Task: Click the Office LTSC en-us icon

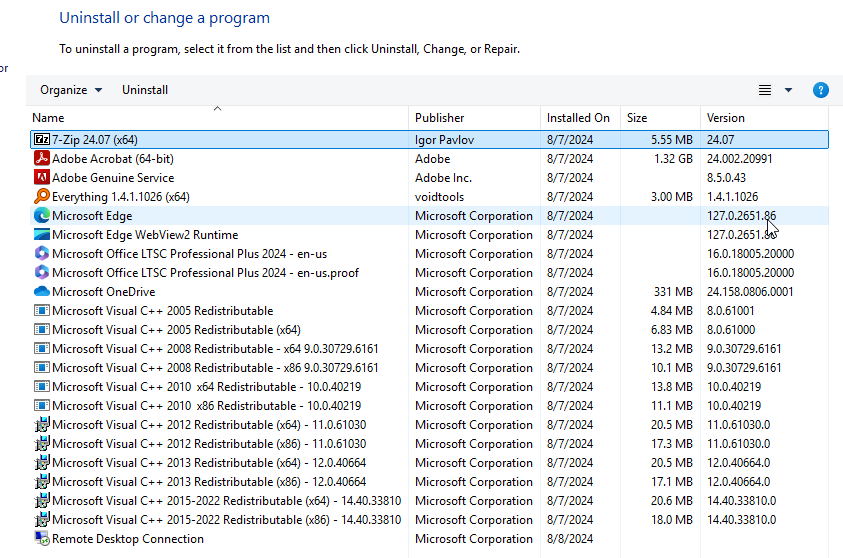Action: click(42, 254)
